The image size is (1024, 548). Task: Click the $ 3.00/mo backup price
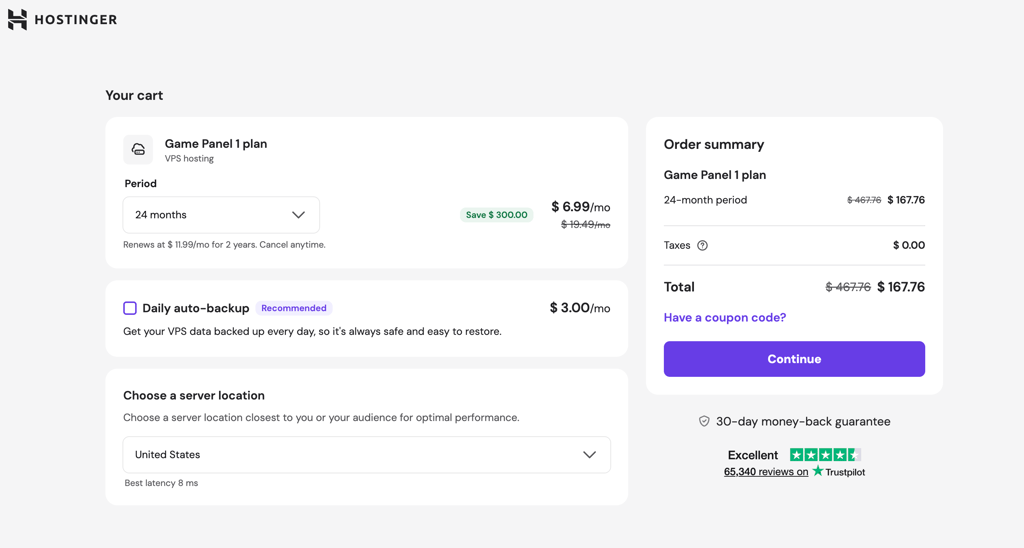(x=580, y=308)
